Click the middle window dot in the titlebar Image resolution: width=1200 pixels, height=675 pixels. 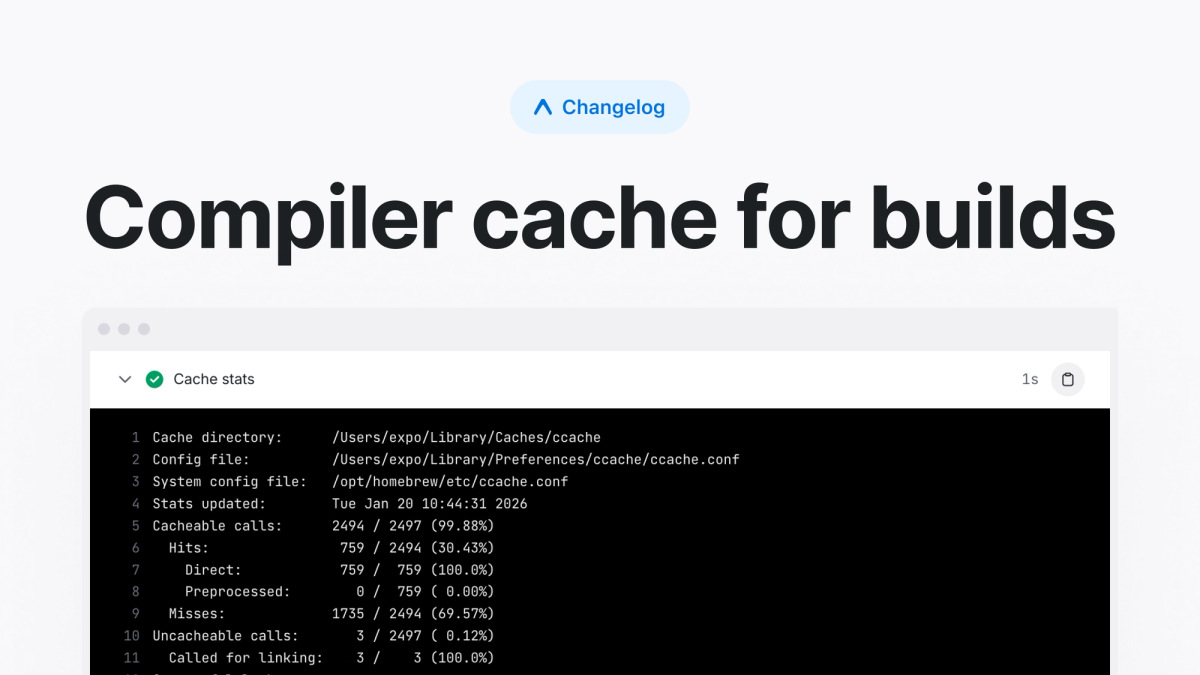[x=123, y=328]
